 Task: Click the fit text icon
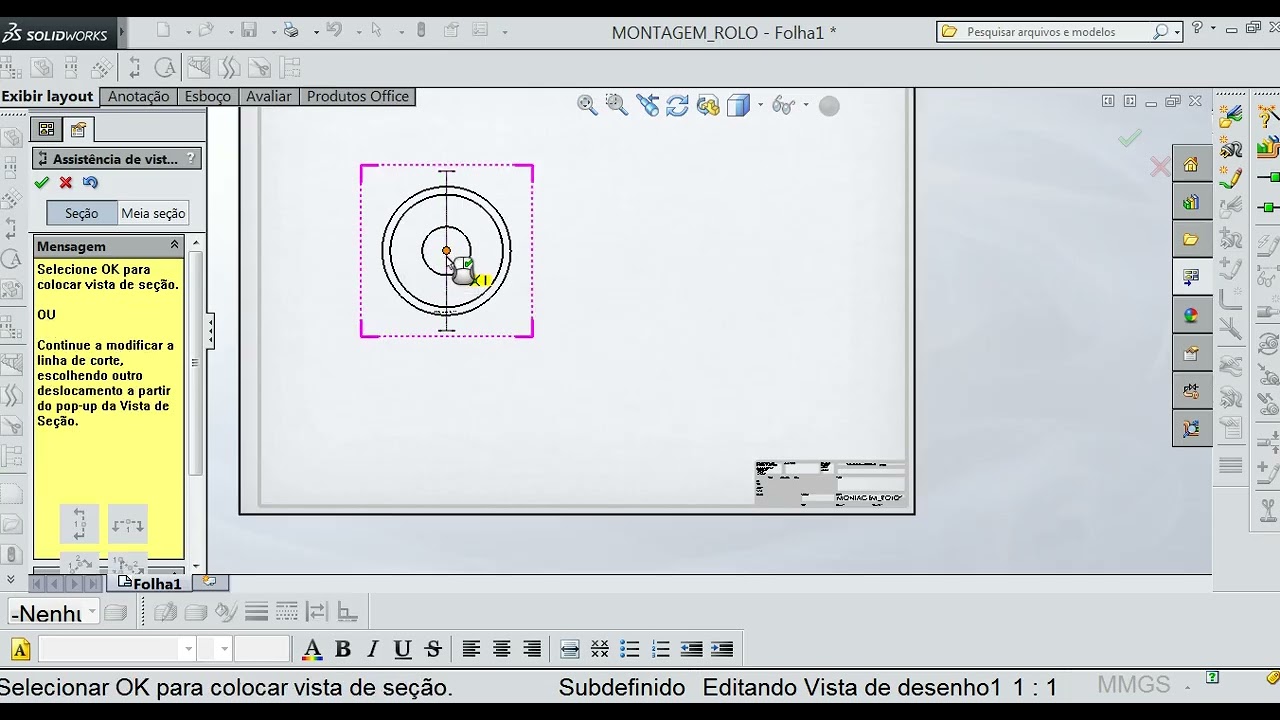570,650
